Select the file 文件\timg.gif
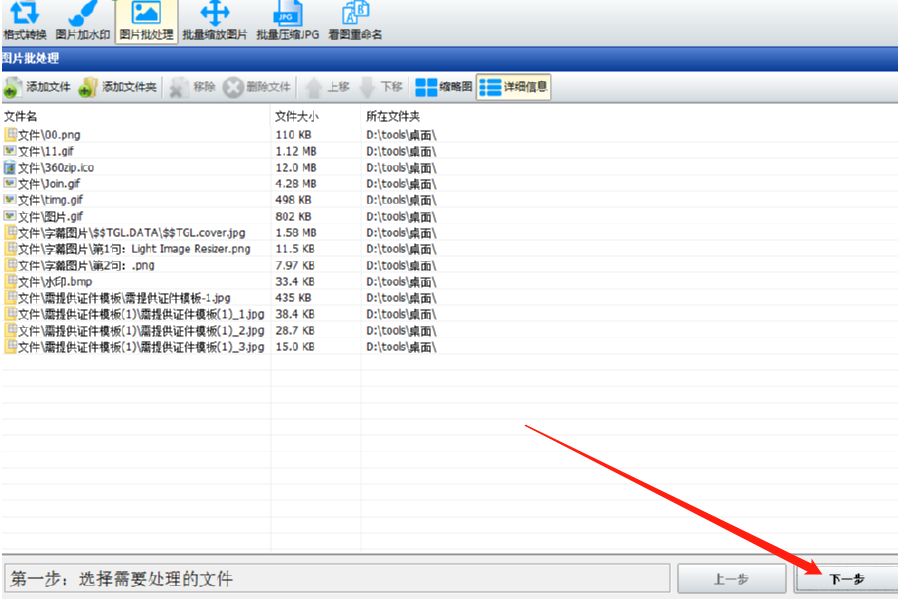The image size is (898, 599). pyautogui.click(x=50, y=200)
